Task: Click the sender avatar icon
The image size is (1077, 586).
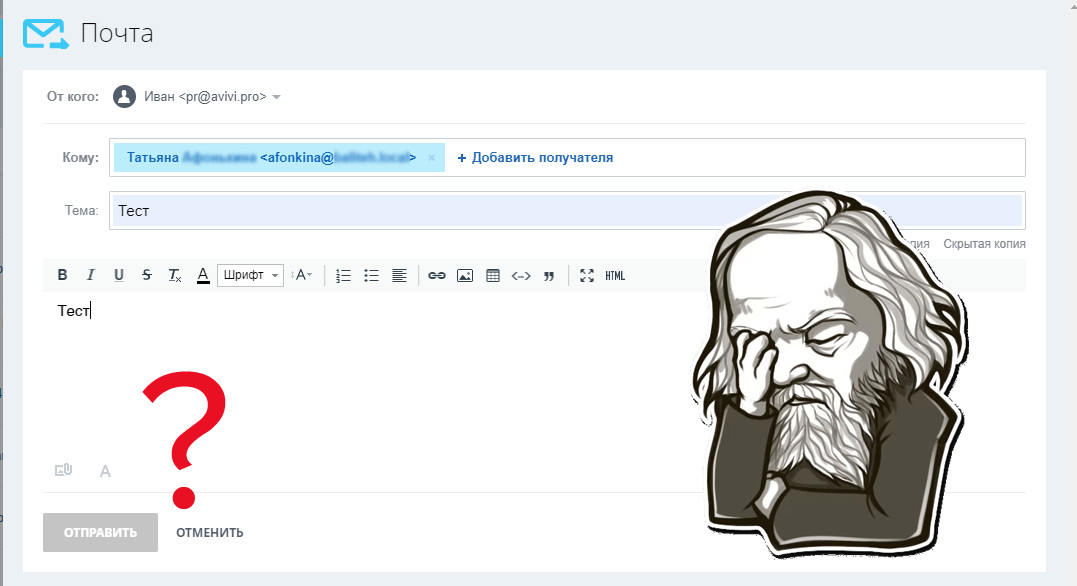Action: point(124,96)
